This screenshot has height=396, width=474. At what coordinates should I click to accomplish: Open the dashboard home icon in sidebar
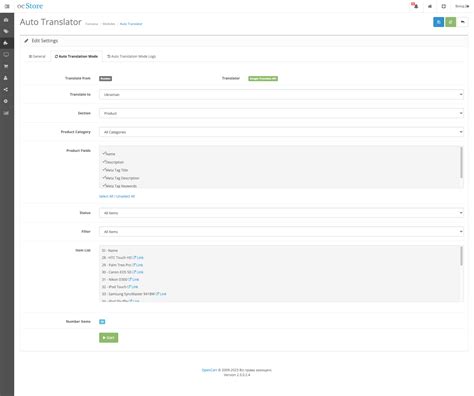click(x=6, y=20)
